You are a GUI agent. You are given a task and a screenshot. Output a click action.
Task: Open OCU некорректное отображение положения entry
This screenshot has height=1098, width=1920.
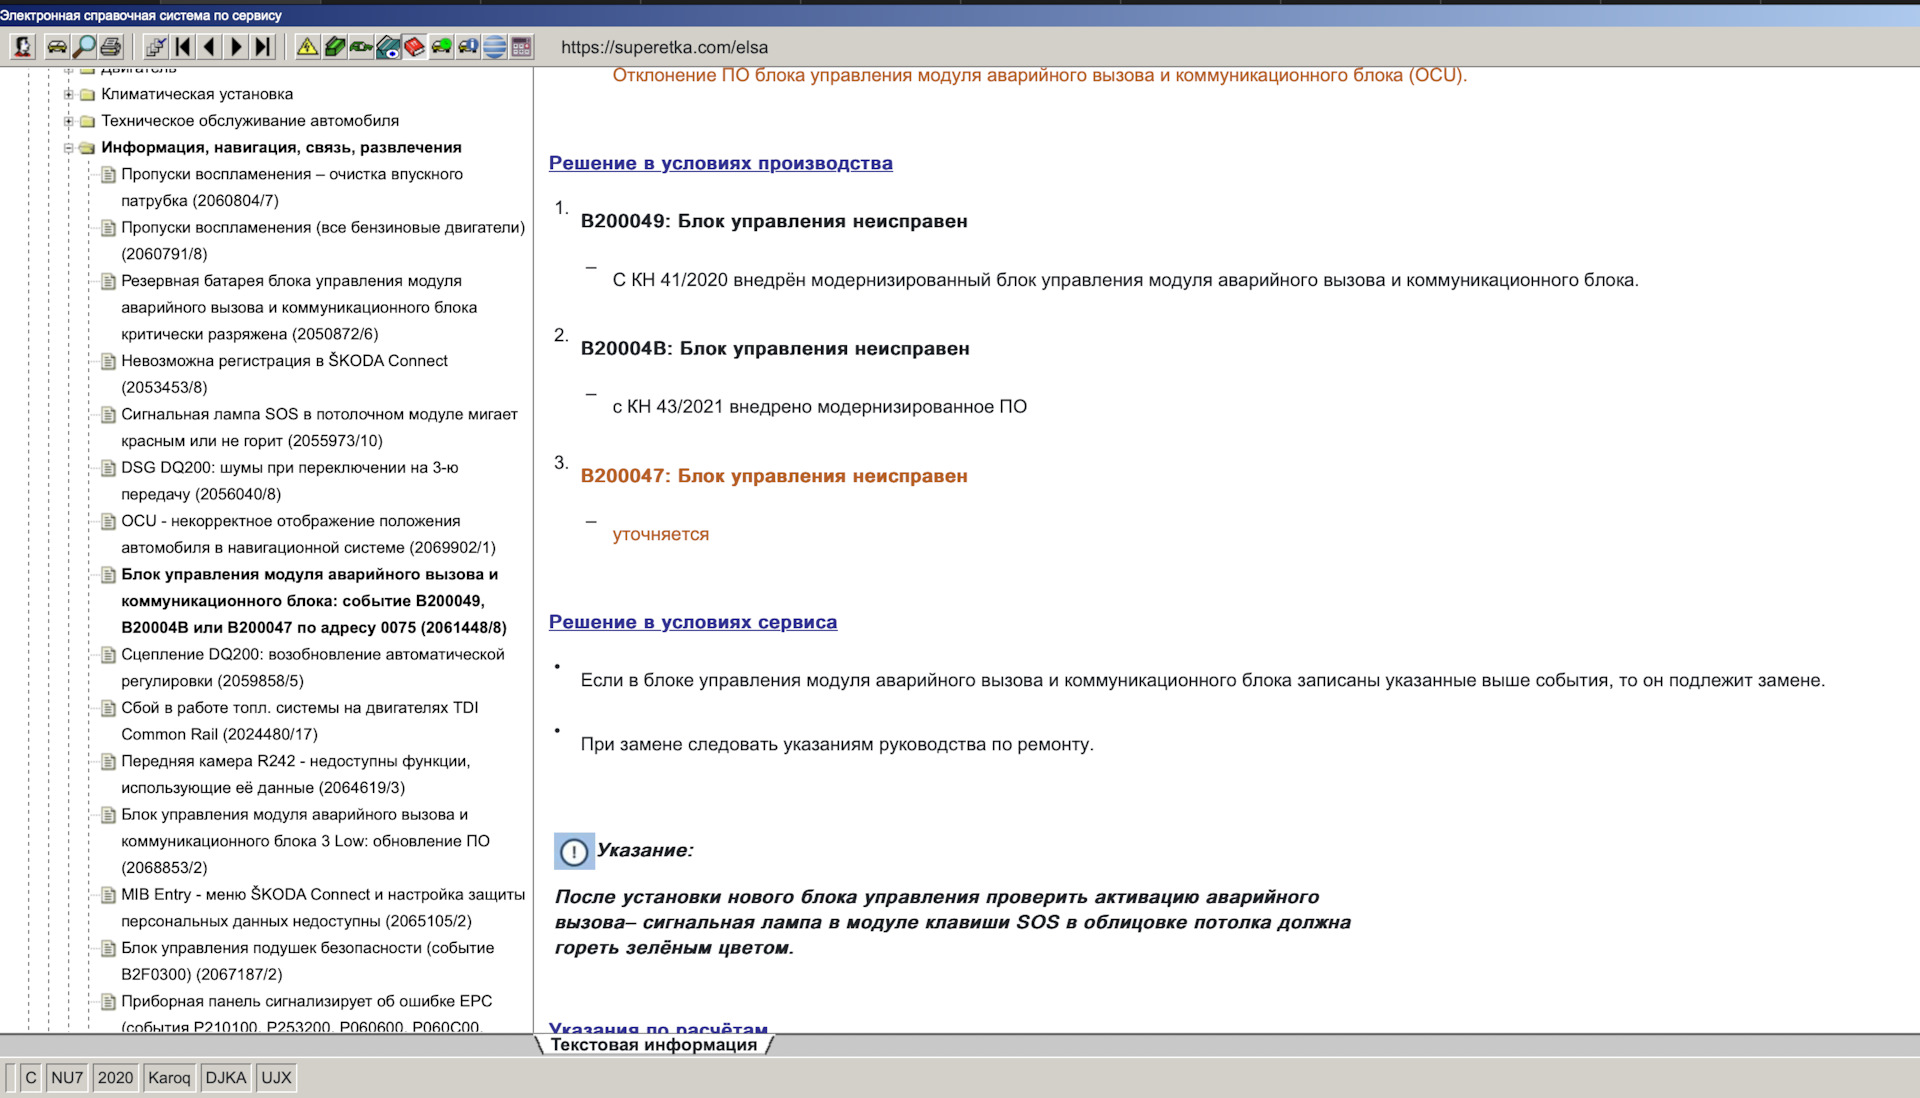pos(308,534)
